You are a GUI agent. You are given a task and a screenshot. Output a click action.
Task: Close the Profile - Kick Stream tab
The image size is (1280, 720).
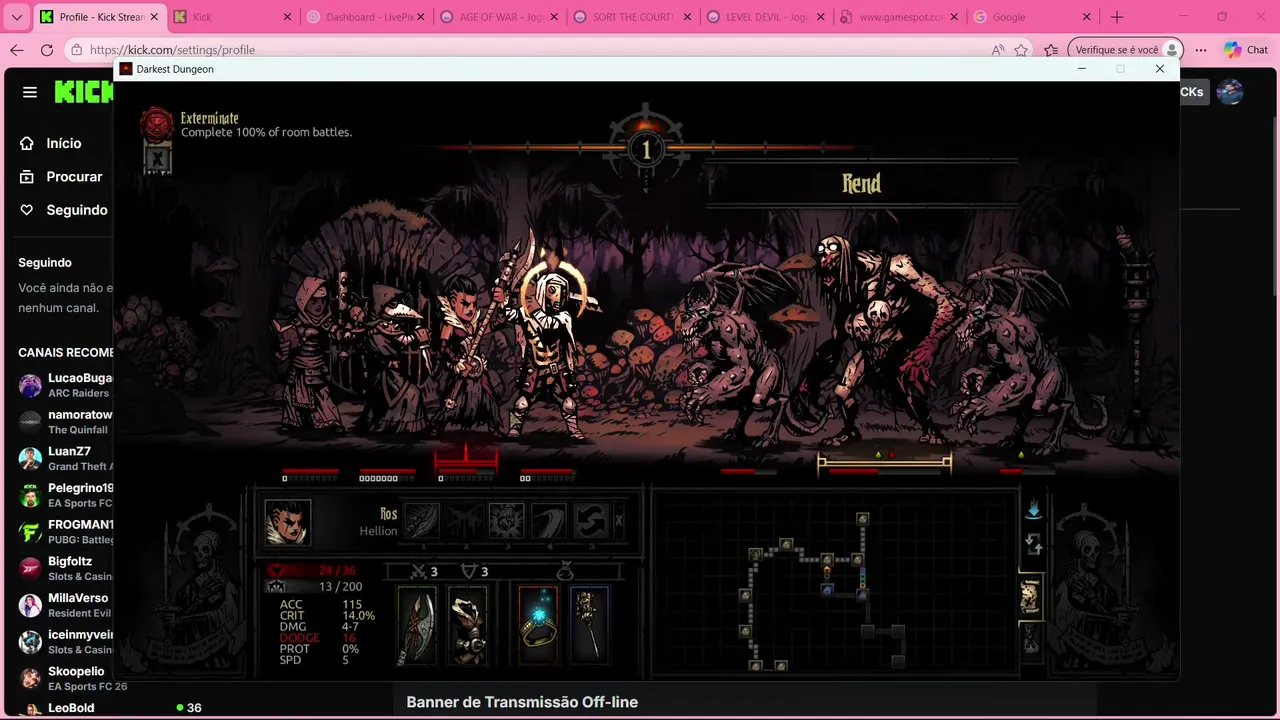tap(154, 17)
